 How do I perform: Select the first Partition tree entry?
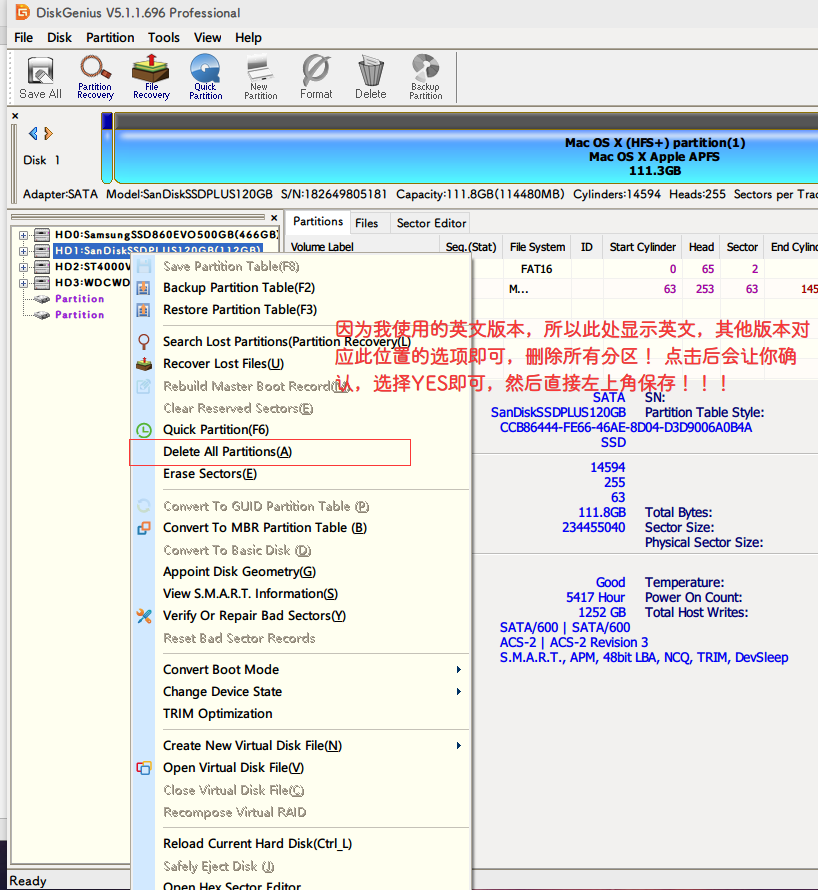click(x=79, y=299)
